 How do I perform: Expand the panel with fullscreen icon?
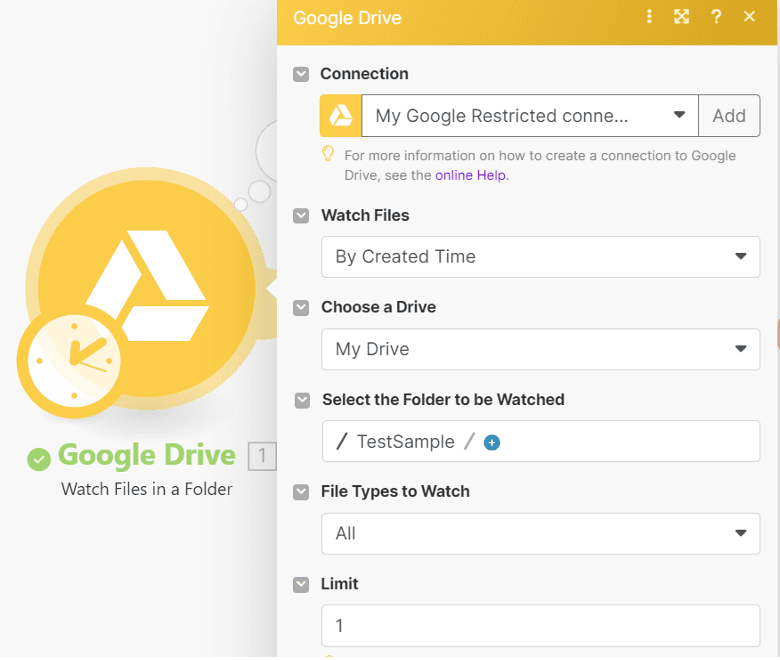682,17
